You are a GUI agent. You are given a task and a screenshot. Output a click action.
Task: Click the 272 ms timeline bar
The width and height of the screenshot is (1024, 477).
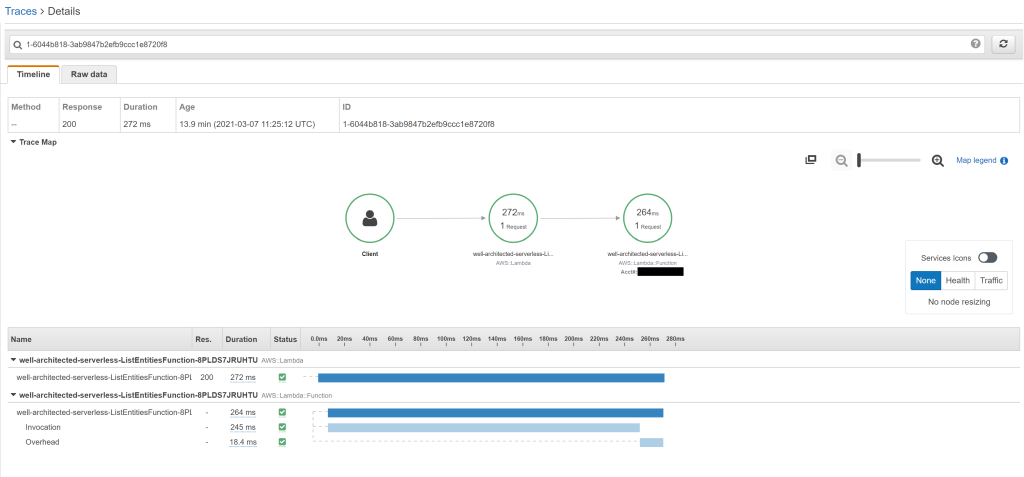(491, 378)
